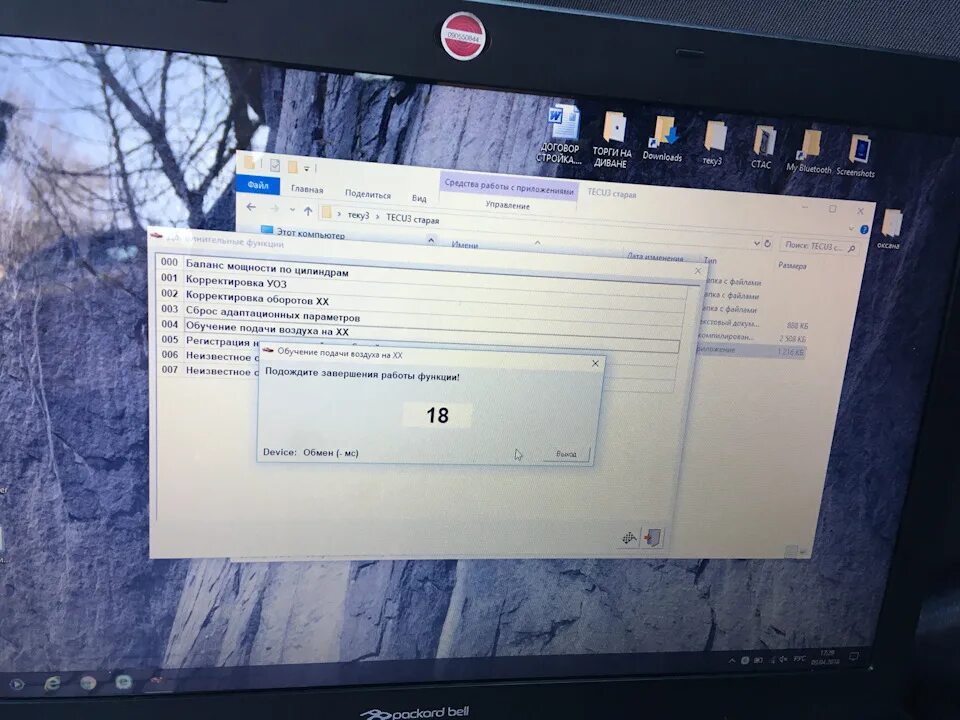Select the Screenshots desktop folder
The height and width of the screenshot is (720, 960).
click(857, 157)
